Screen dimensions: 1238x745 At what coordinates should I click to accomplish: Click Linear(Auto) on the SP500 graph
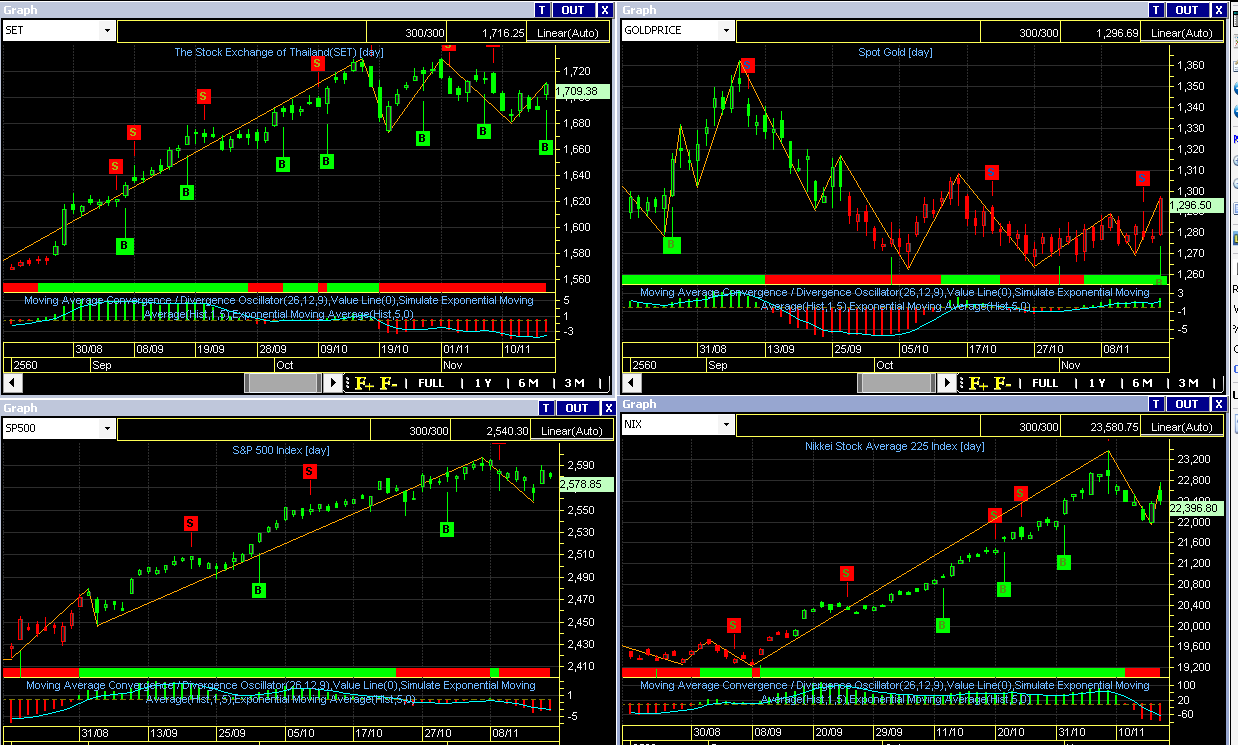[x=570, y=431]
